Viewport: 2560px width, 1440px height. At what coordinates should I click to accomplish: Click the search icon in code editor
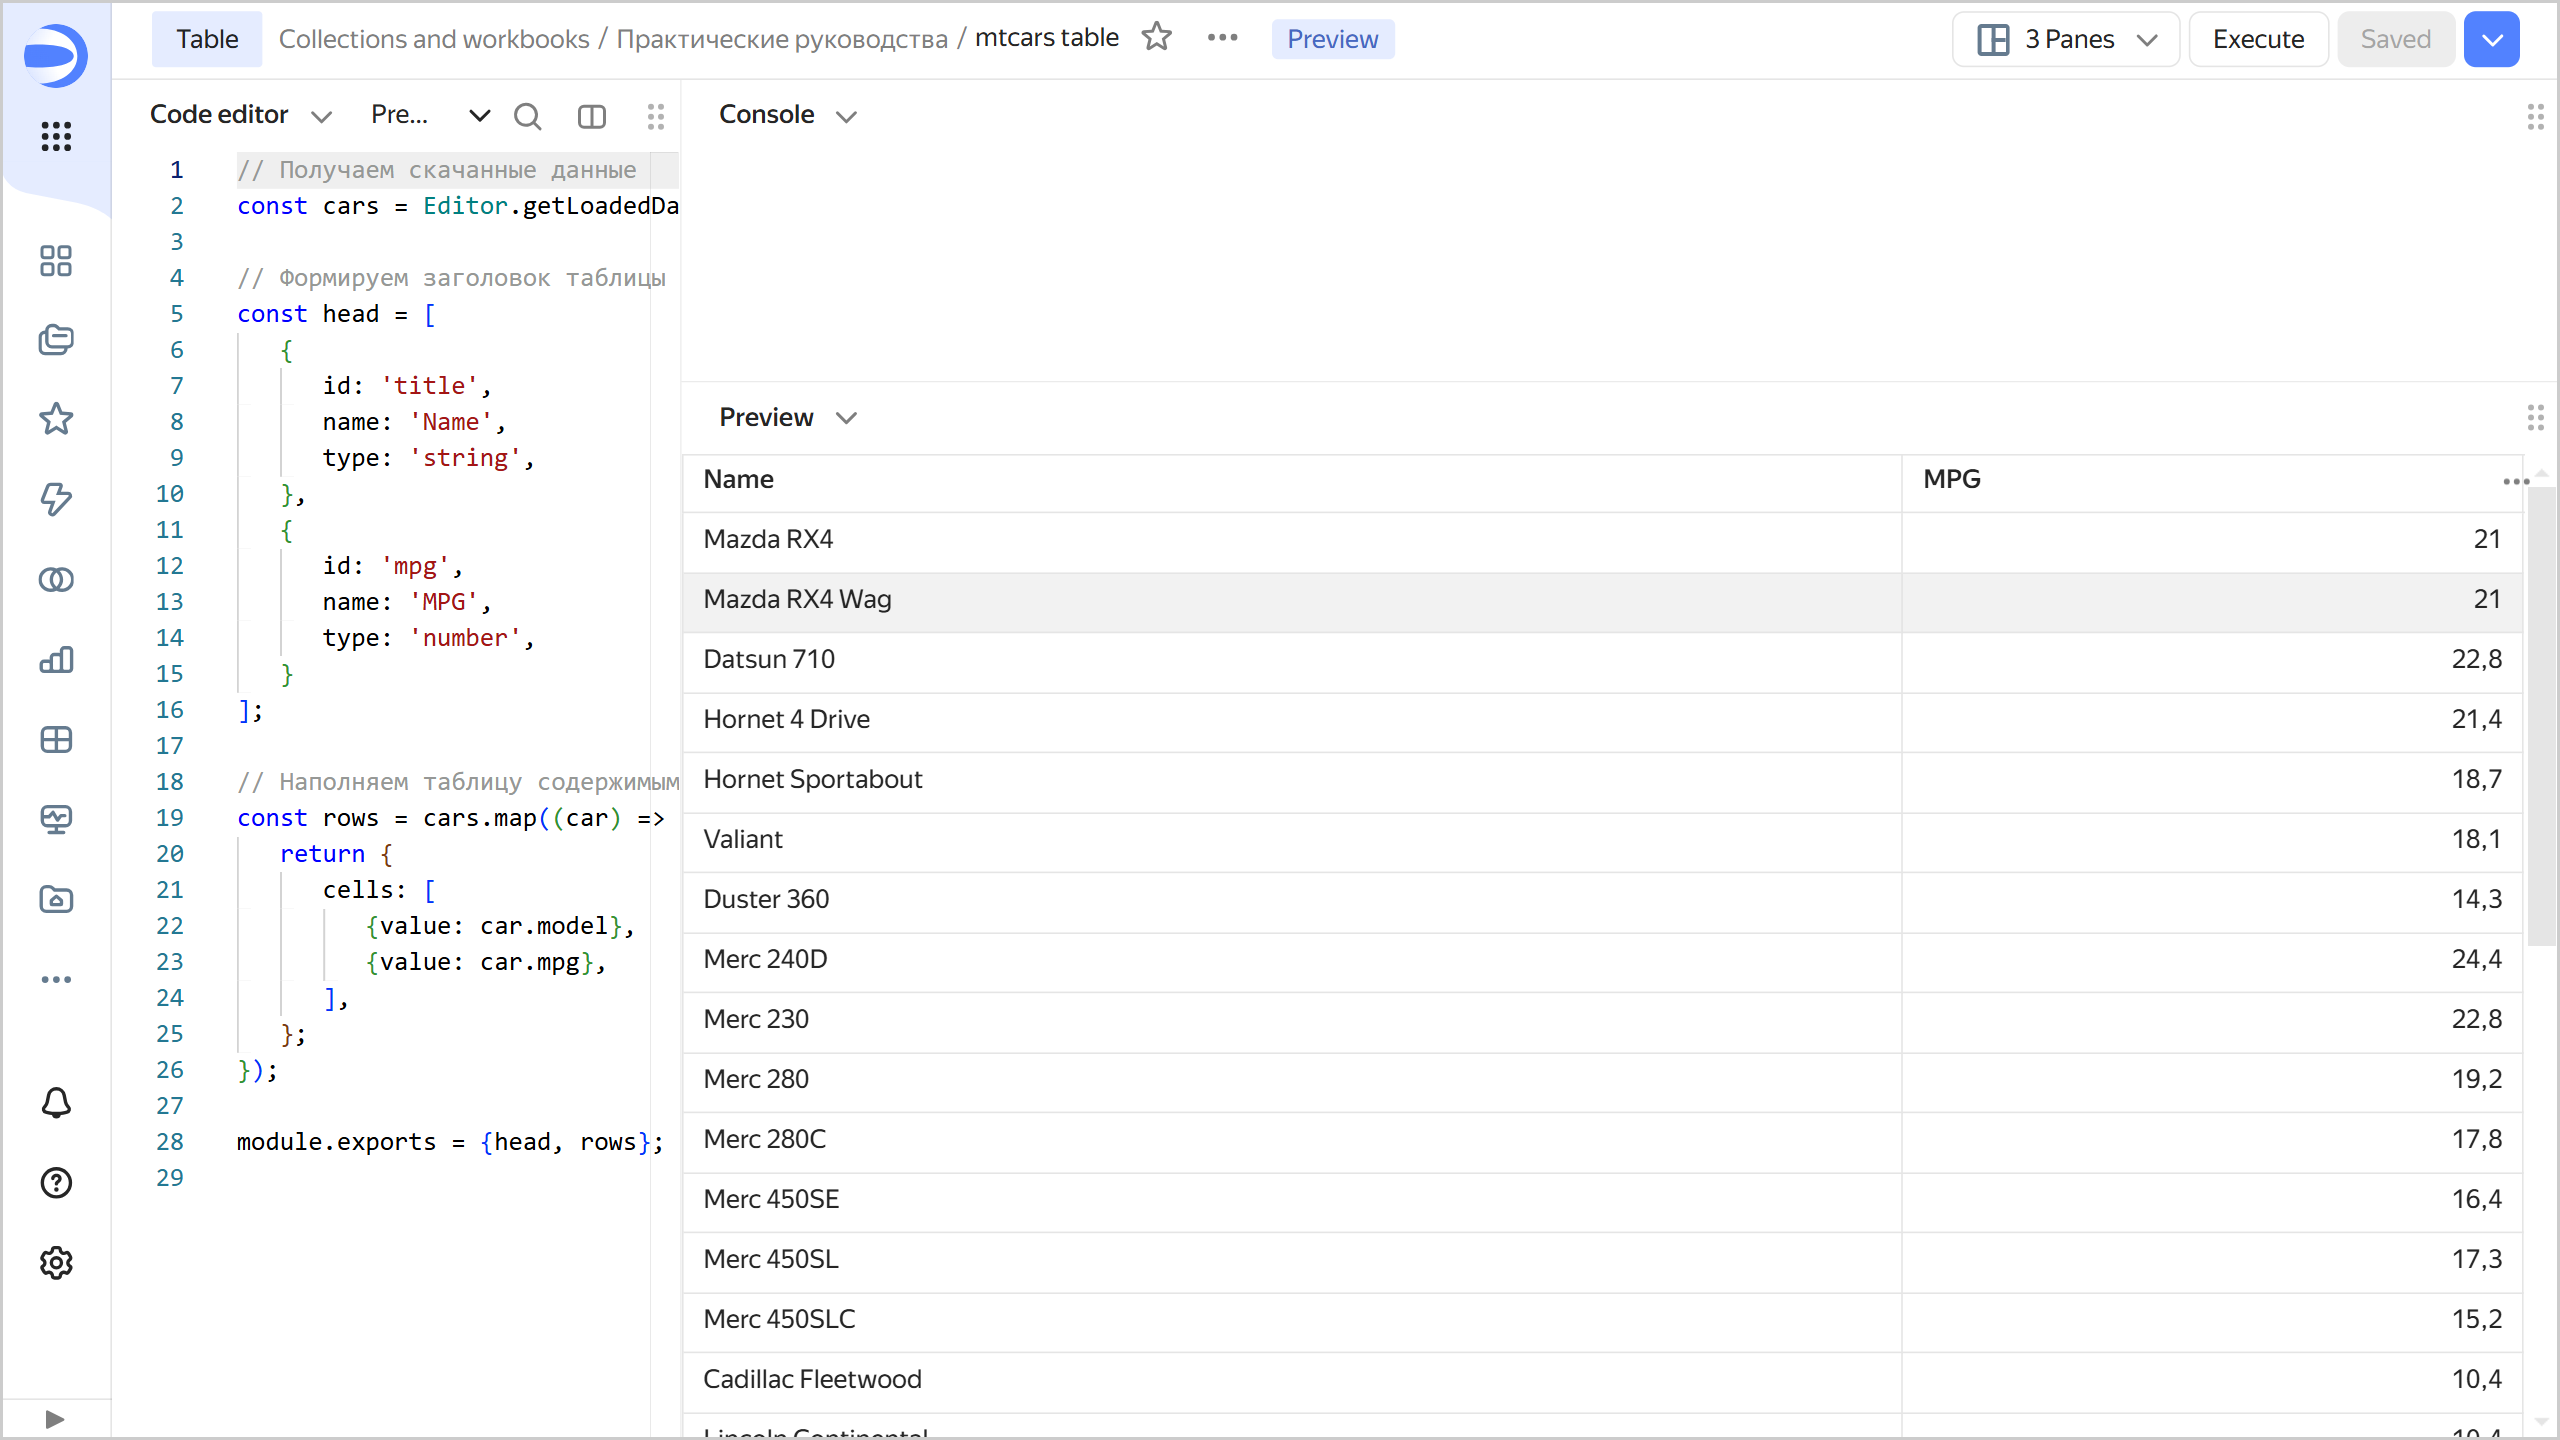tap(527, 116)
